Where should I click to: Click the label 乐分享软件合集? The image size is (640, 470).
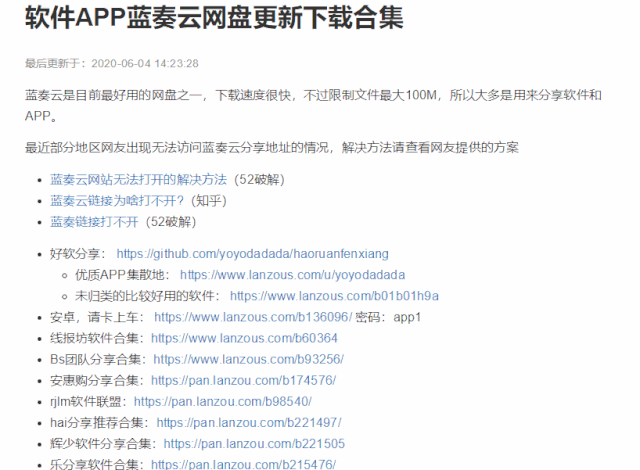pos(94,464)
